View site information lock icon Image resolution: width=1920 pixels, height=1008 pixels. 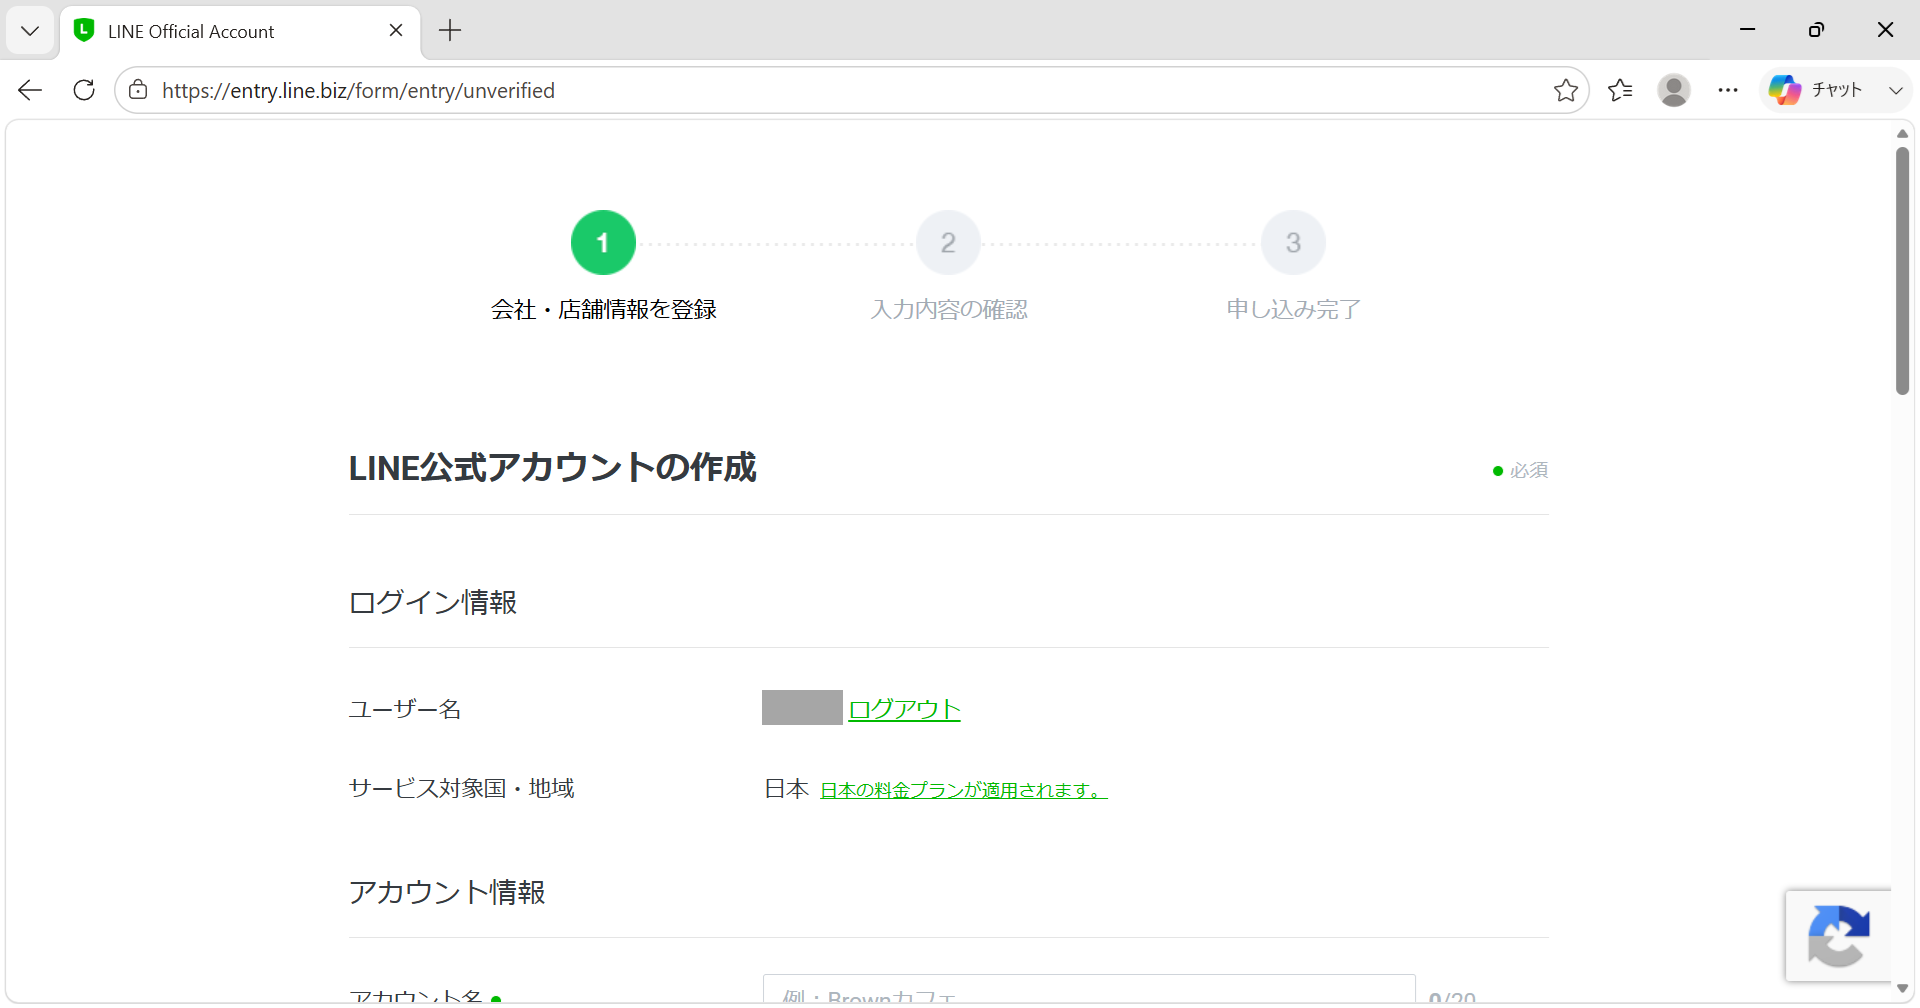138,90
